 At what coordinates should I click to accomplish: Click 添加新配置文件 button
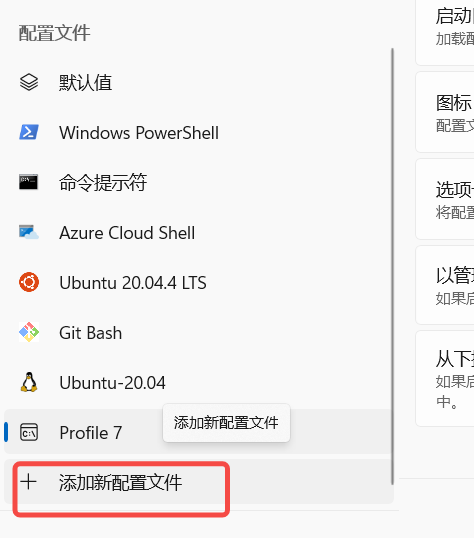pos(198,482)
